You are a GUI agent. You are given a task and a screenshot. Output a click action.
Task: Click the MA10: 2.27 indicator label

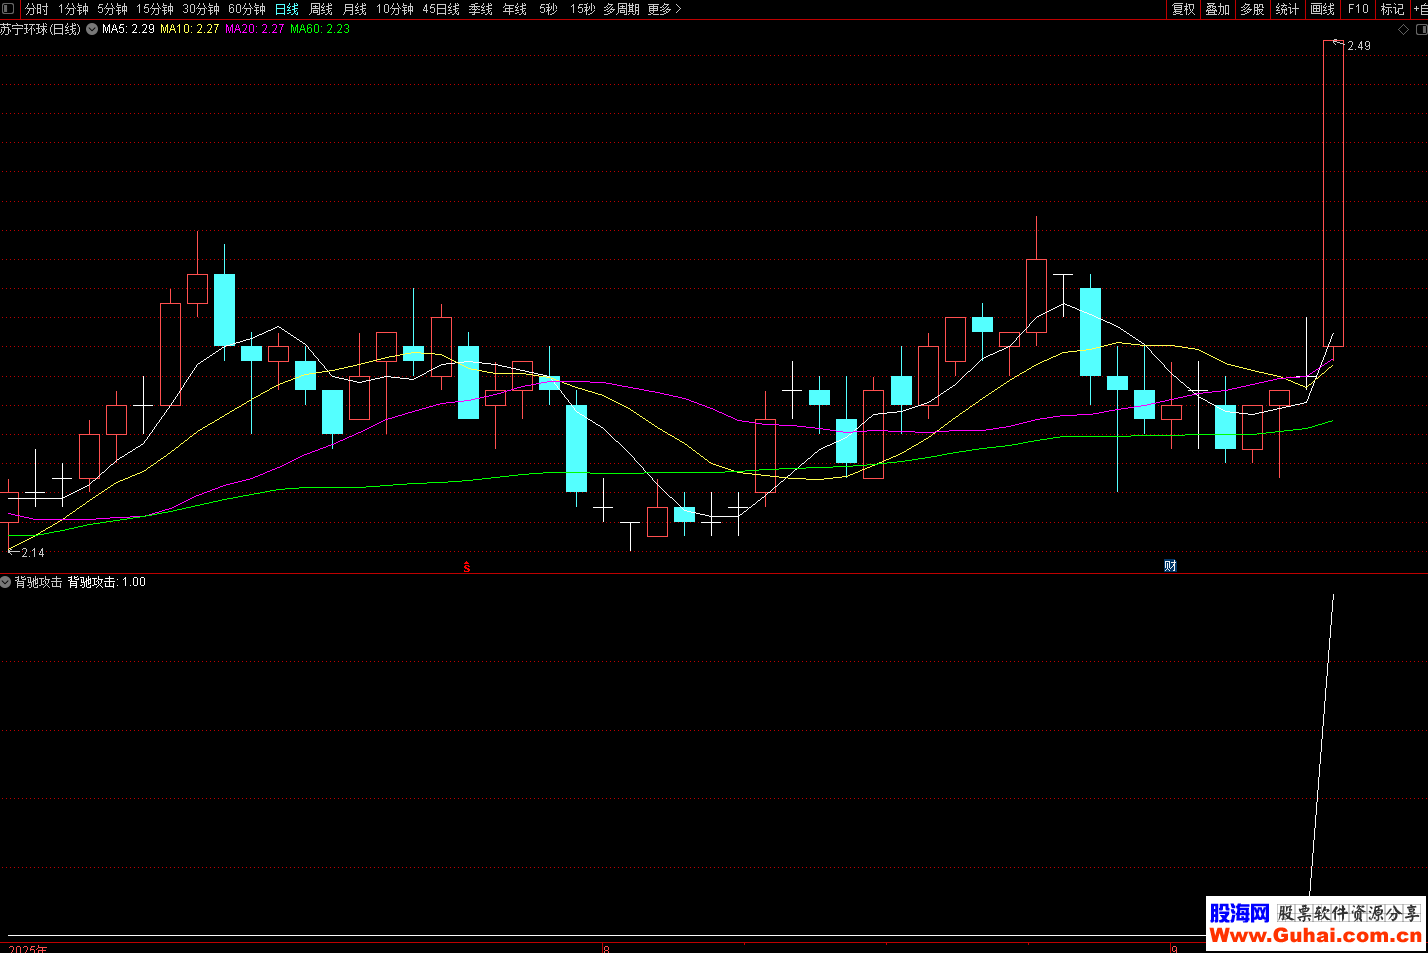190,29
